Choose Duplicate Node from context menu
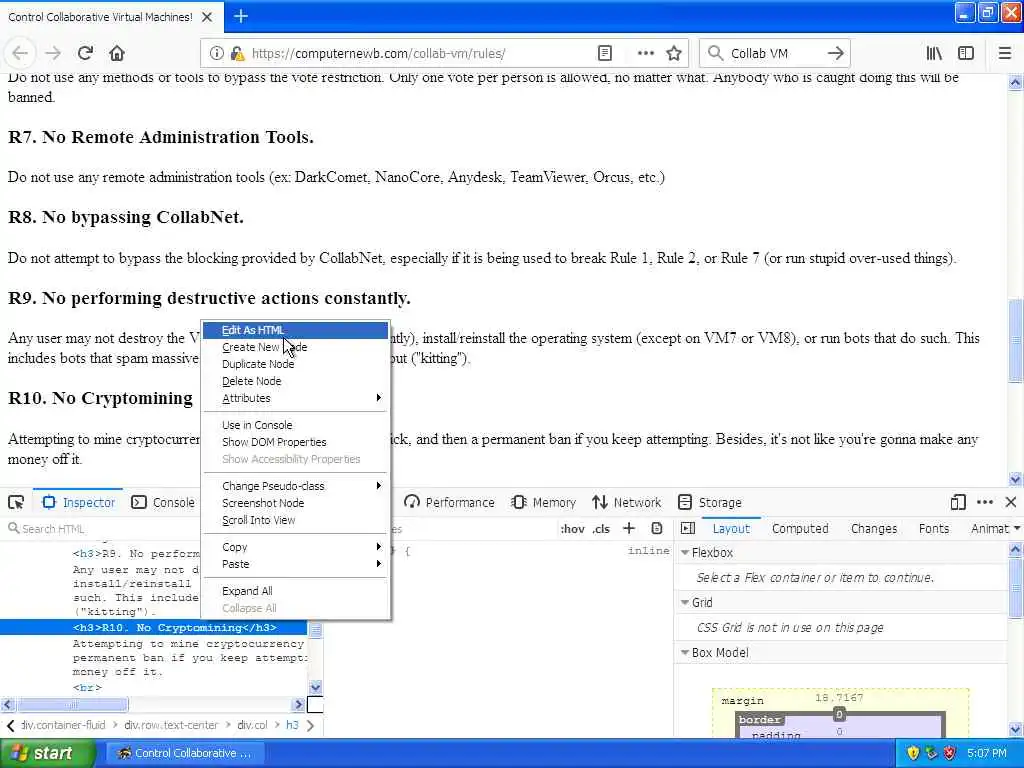This screenshot has width=1024, height=768. coord(295,364)
